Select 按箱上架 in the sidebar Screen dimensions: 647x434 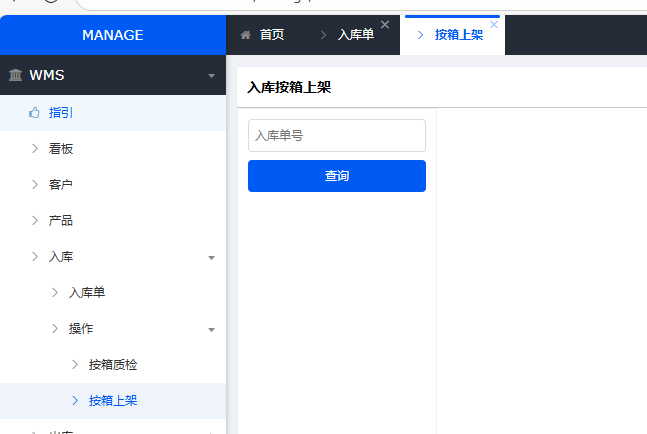112,401
